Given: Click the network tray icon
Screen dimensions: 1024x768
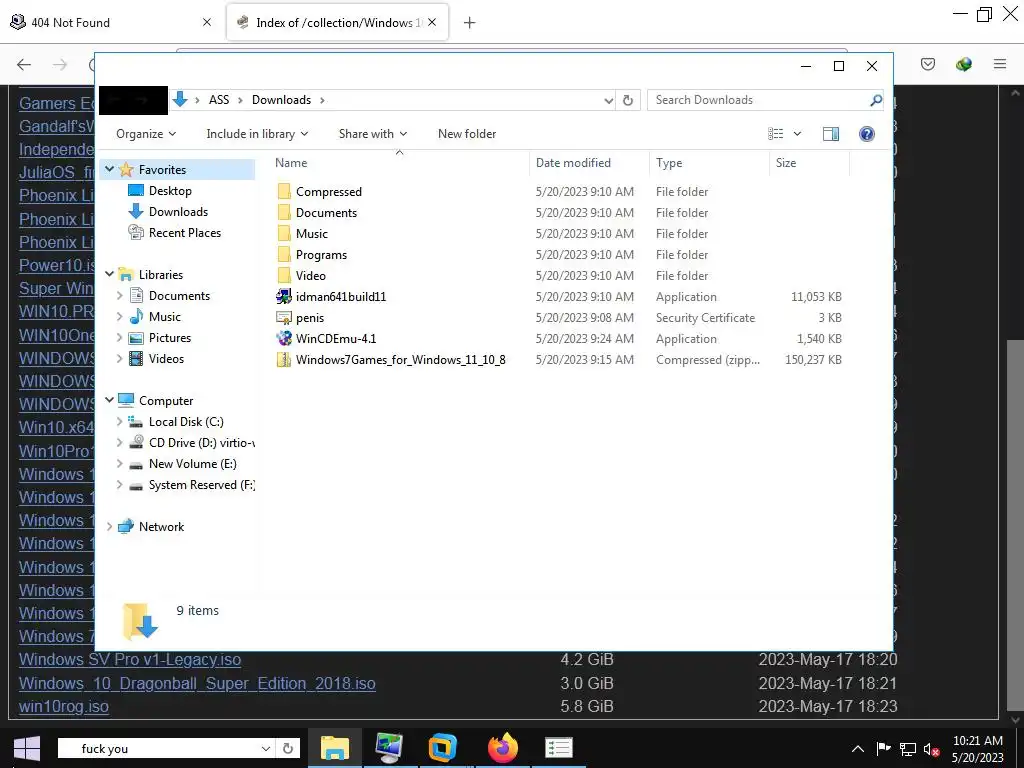Looking at the screenshot, I should click(x=908, y=749).
